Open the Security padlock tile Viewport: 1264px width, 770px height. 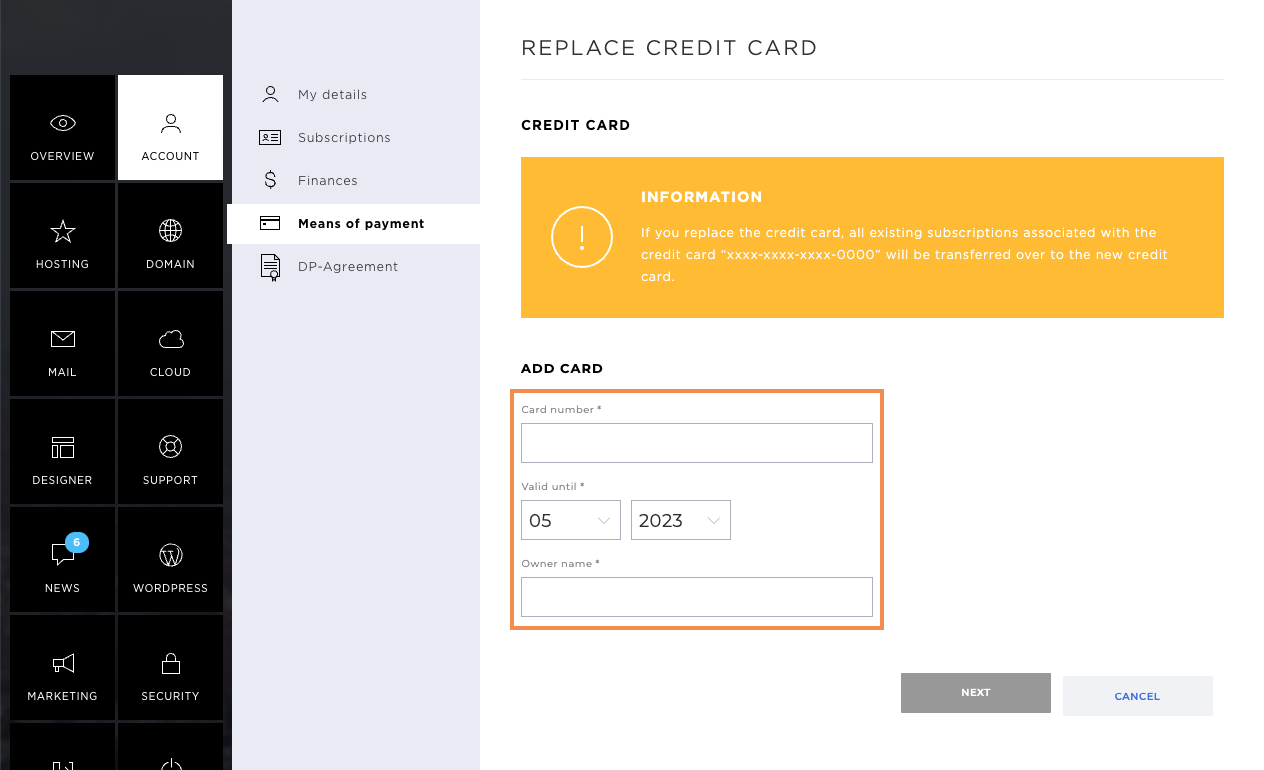pos(170,668)
